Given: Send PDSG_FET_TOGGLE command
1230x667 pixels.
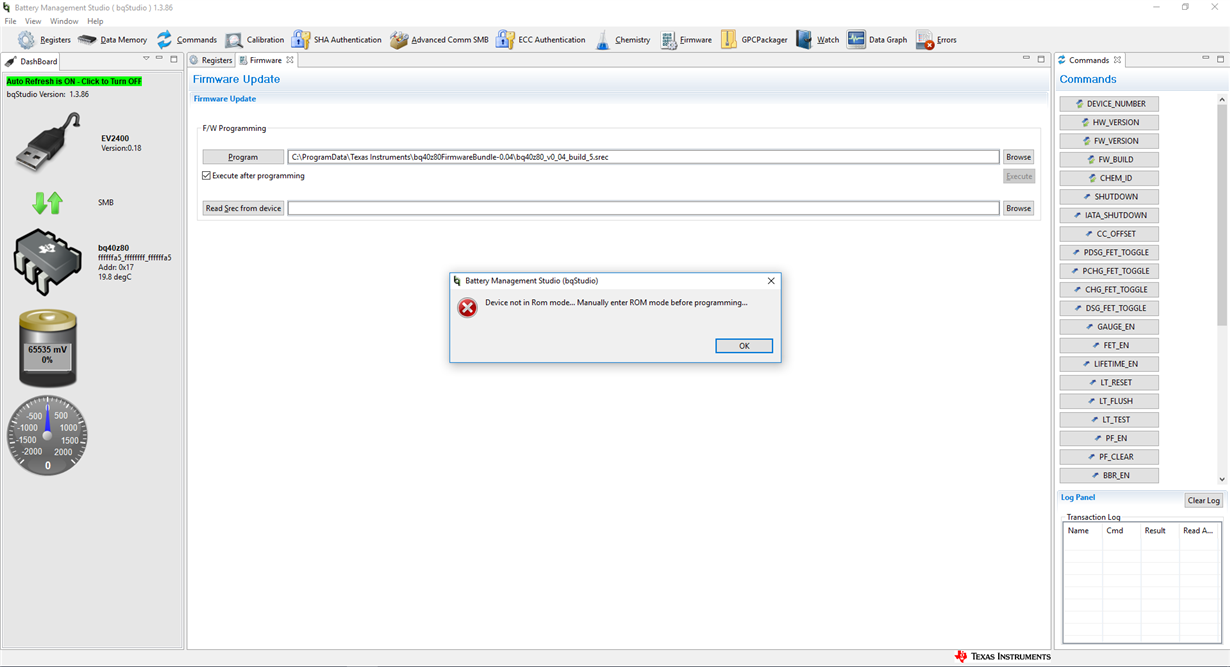Looking at the screenshot, I should [1109, 252].
